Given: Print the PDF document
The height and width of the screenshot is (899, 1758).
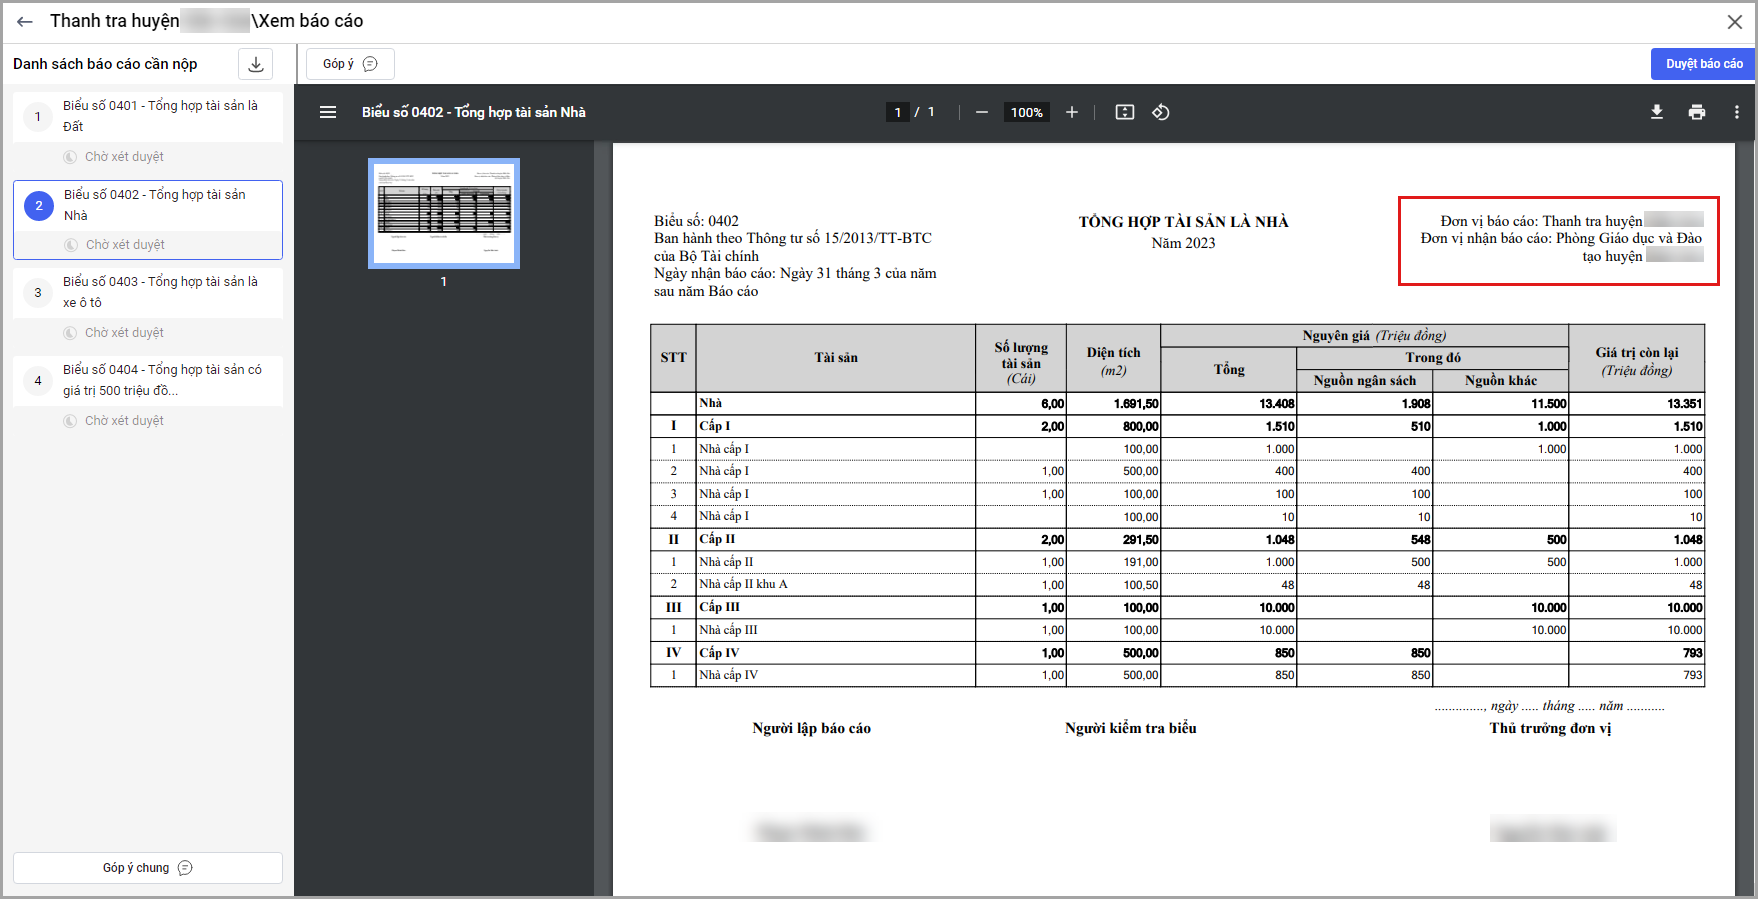Looking at the screenshot, I should click(1697, 112).
